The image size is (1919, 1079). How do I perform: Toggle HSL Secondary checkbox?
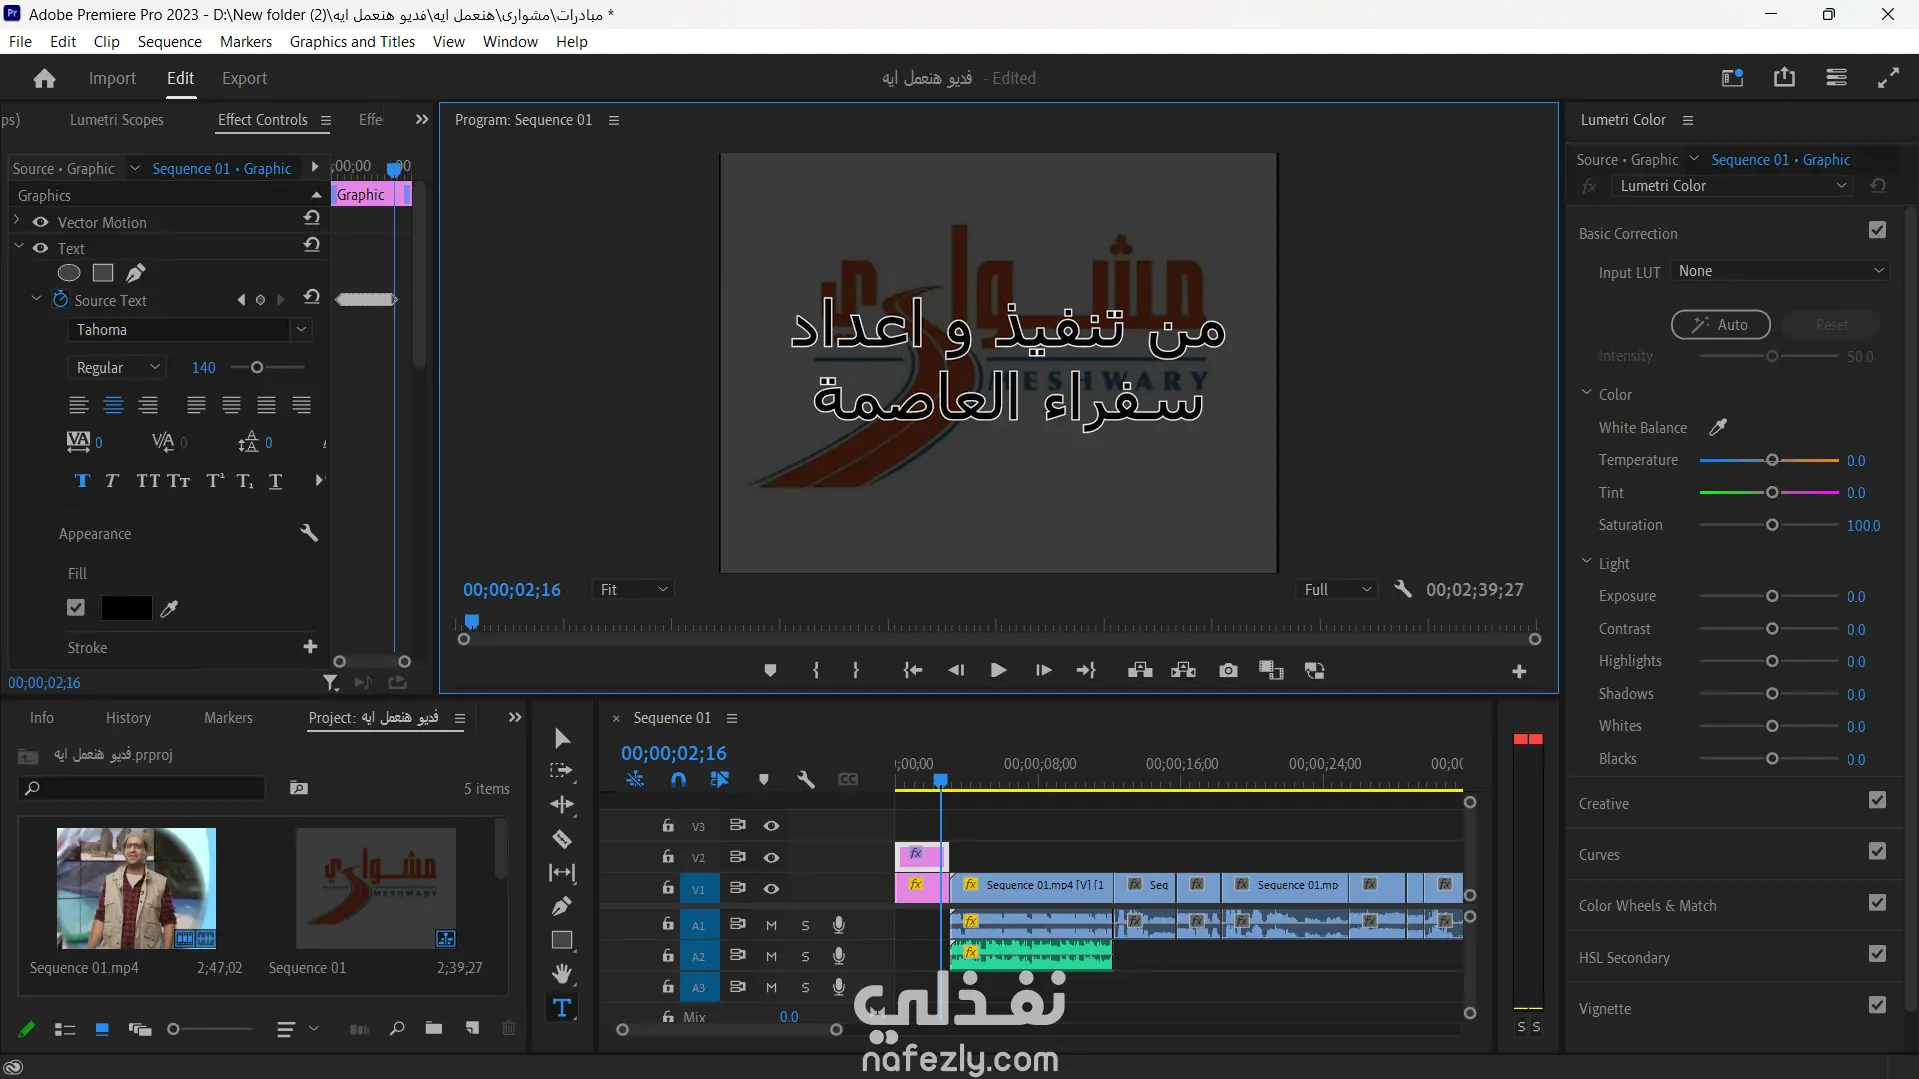[1877, 955]
